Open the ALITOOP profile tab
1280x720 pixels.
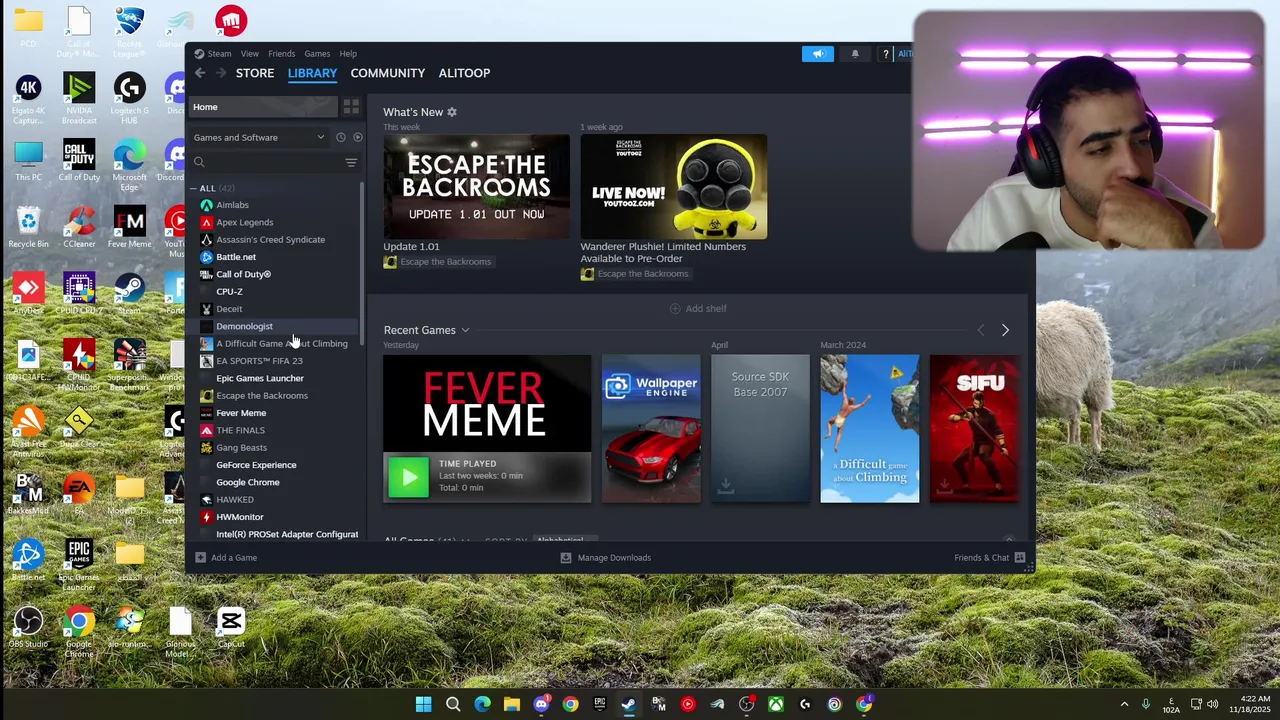tap(464, 73)
